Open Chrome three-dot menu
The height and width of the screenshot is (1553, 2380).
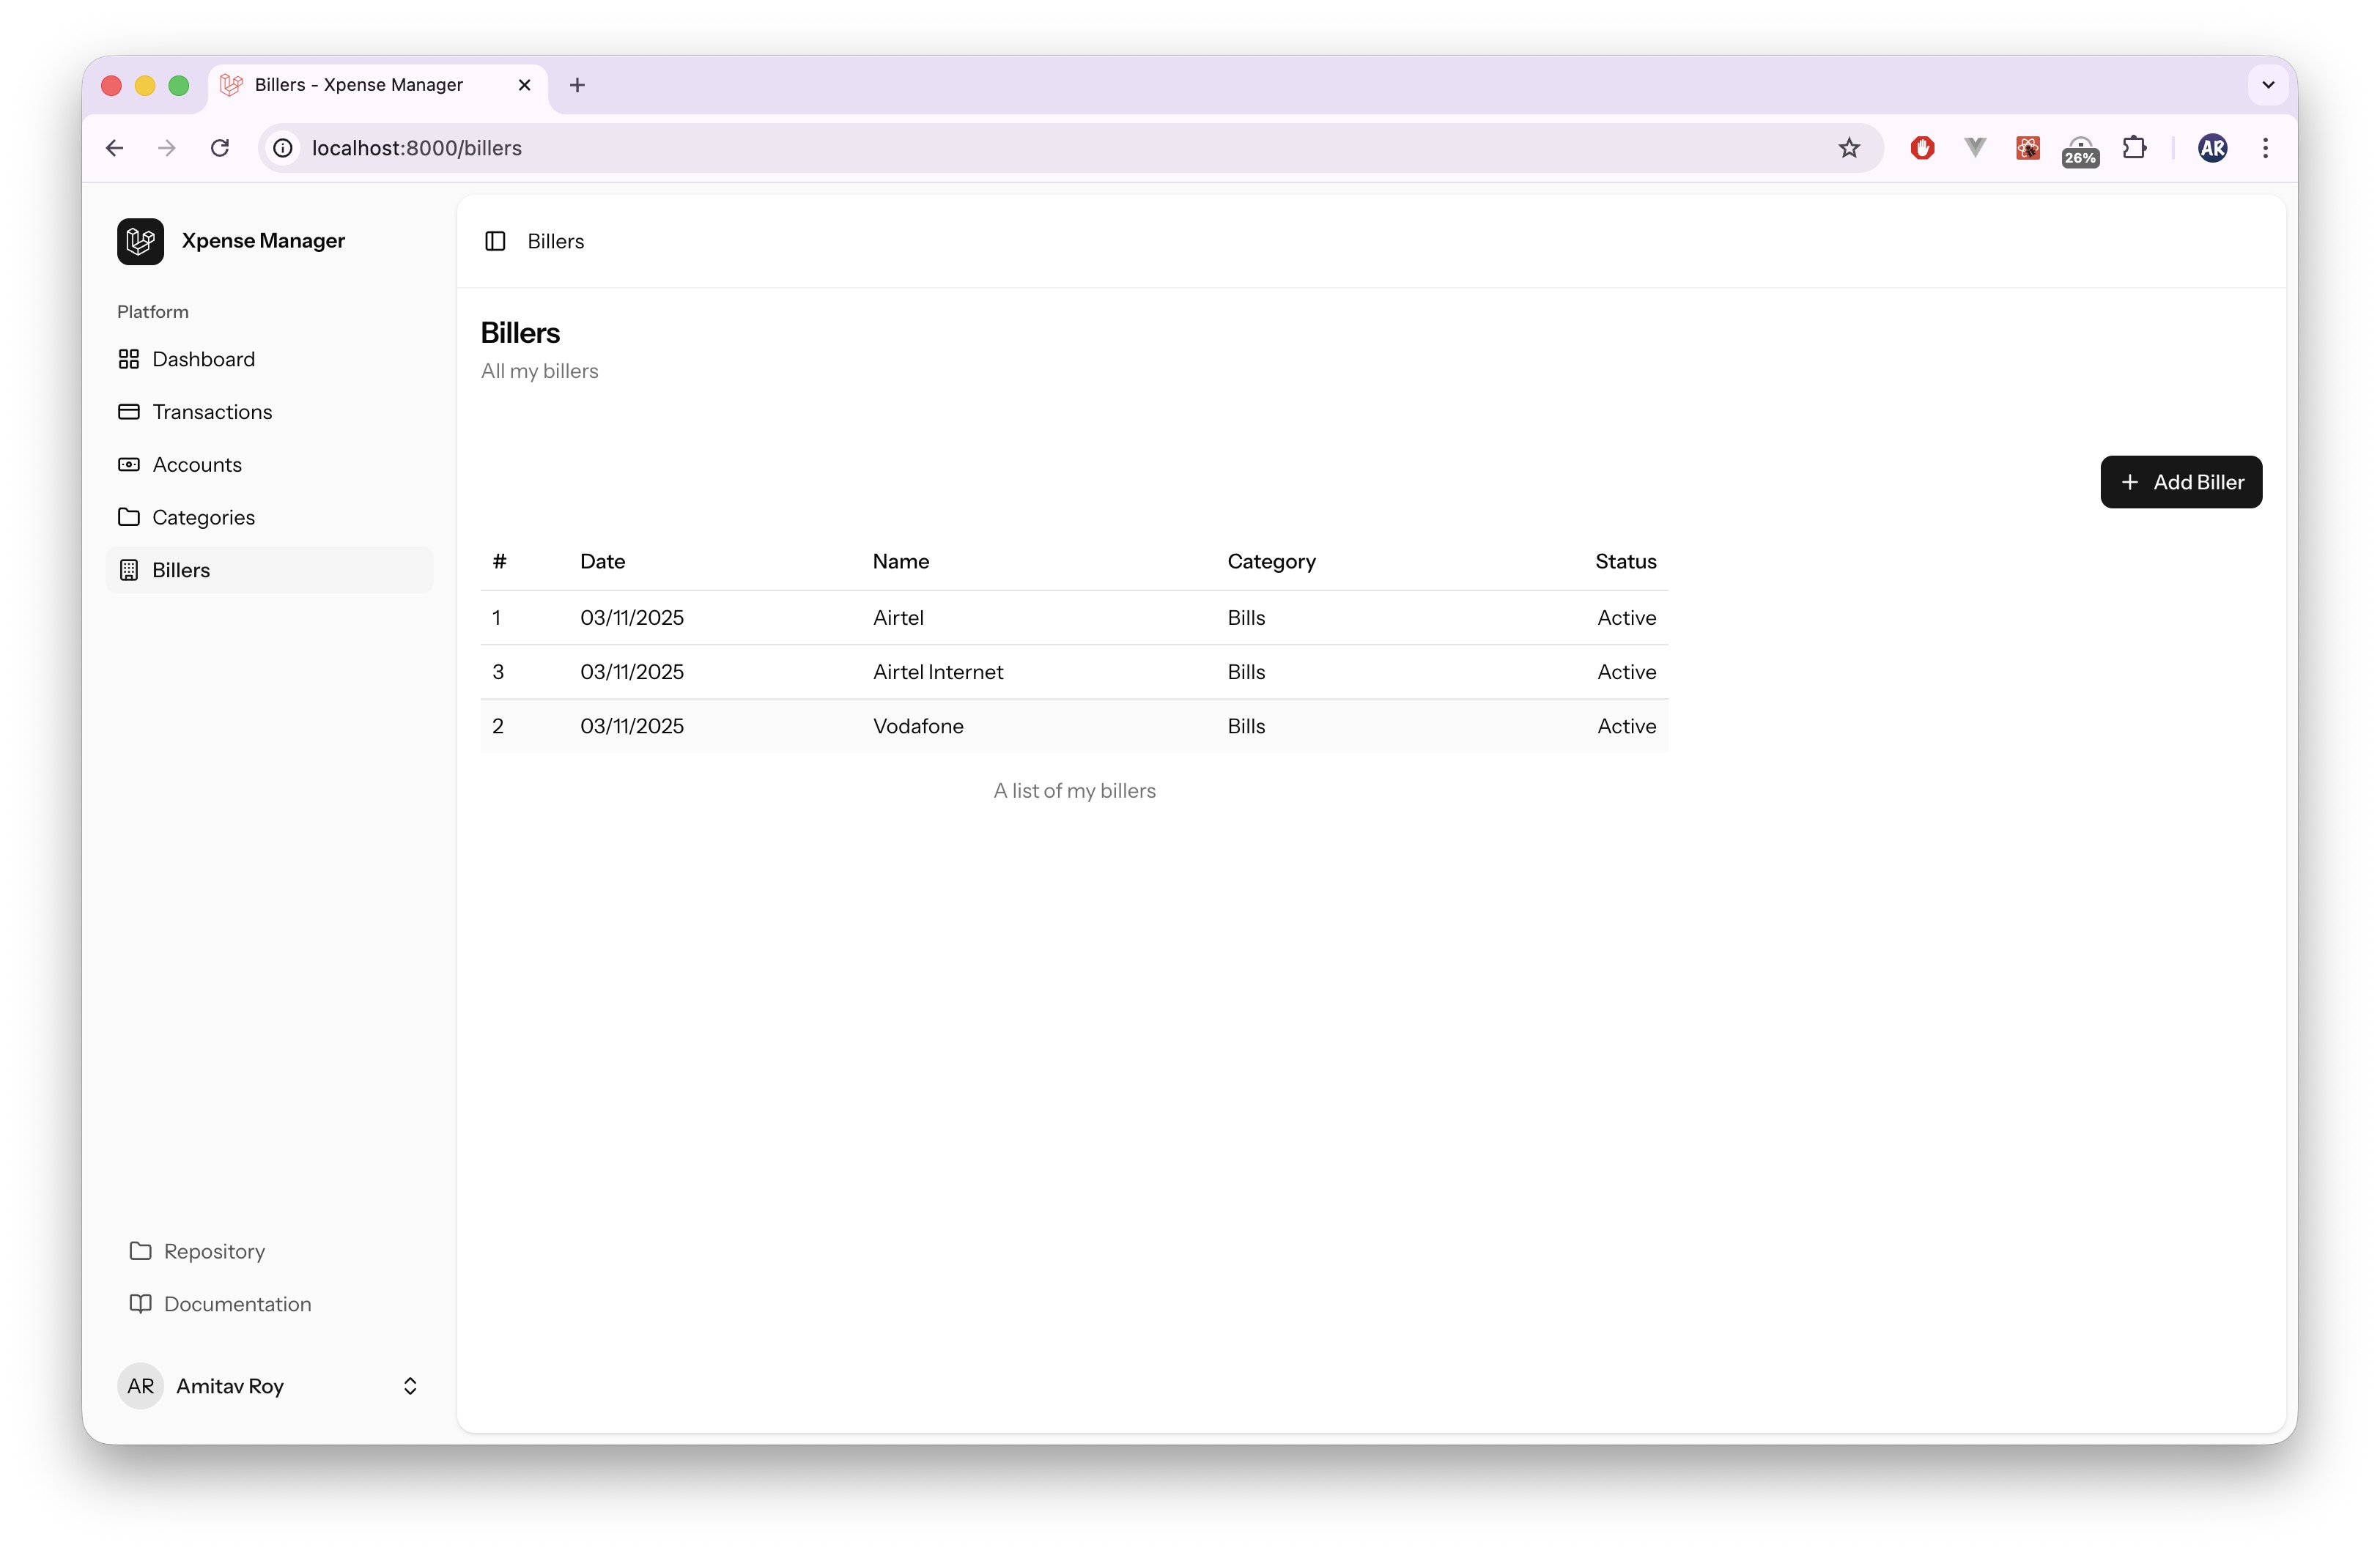(x=2265, y=148)
